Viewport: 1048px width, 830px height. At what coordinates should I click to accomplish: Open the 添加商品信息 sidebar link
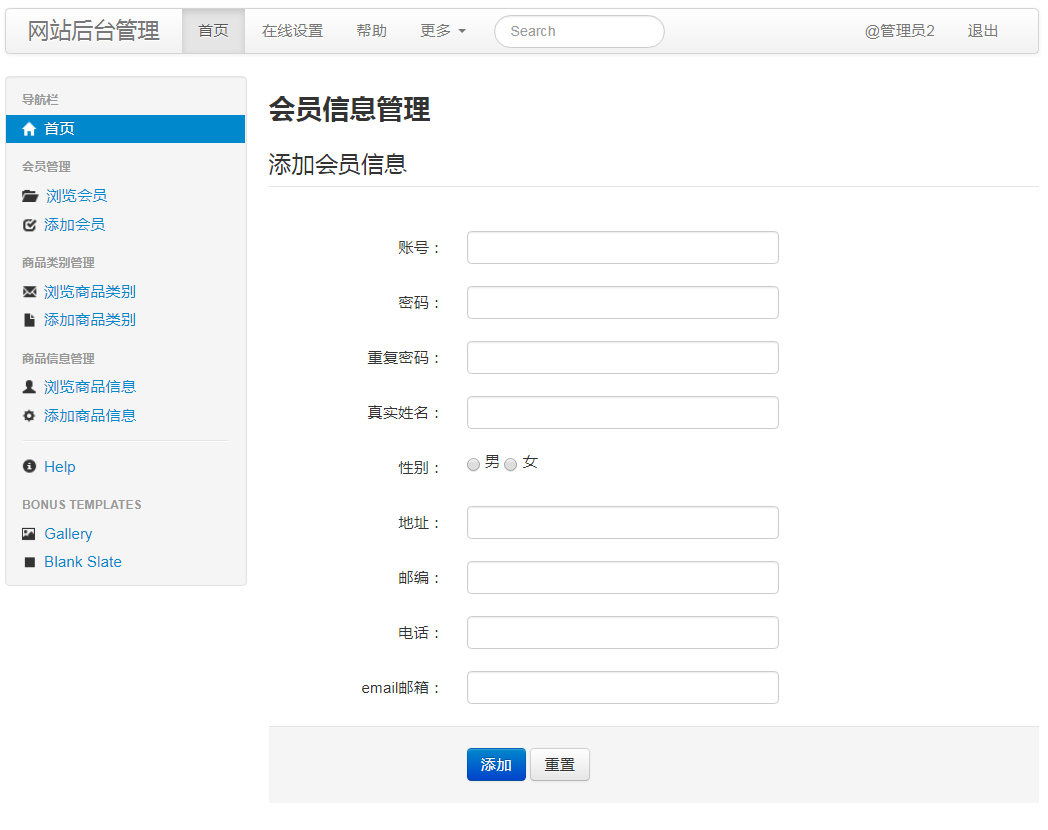pos(90,416)
